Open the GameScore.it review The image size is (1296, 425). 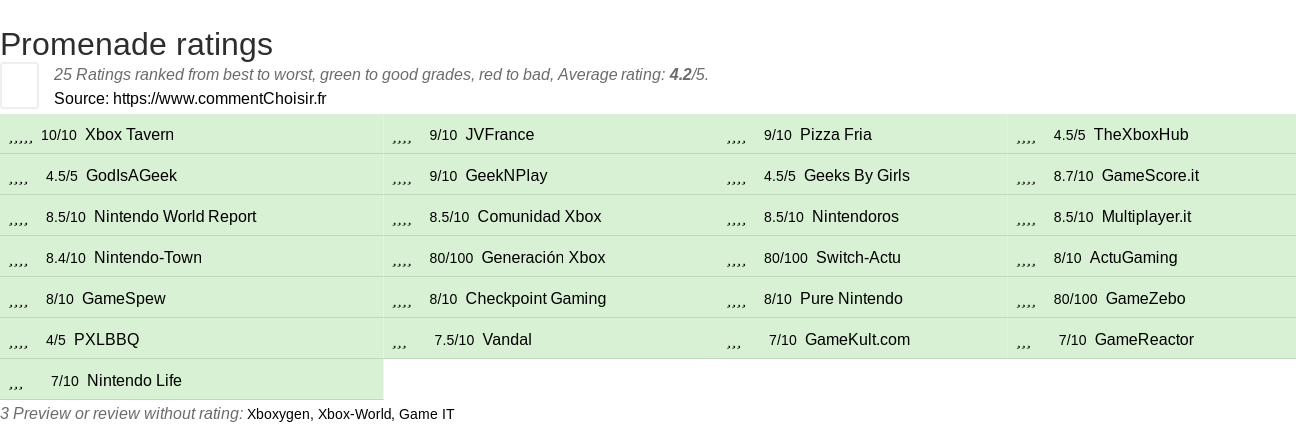[1150, 176]
